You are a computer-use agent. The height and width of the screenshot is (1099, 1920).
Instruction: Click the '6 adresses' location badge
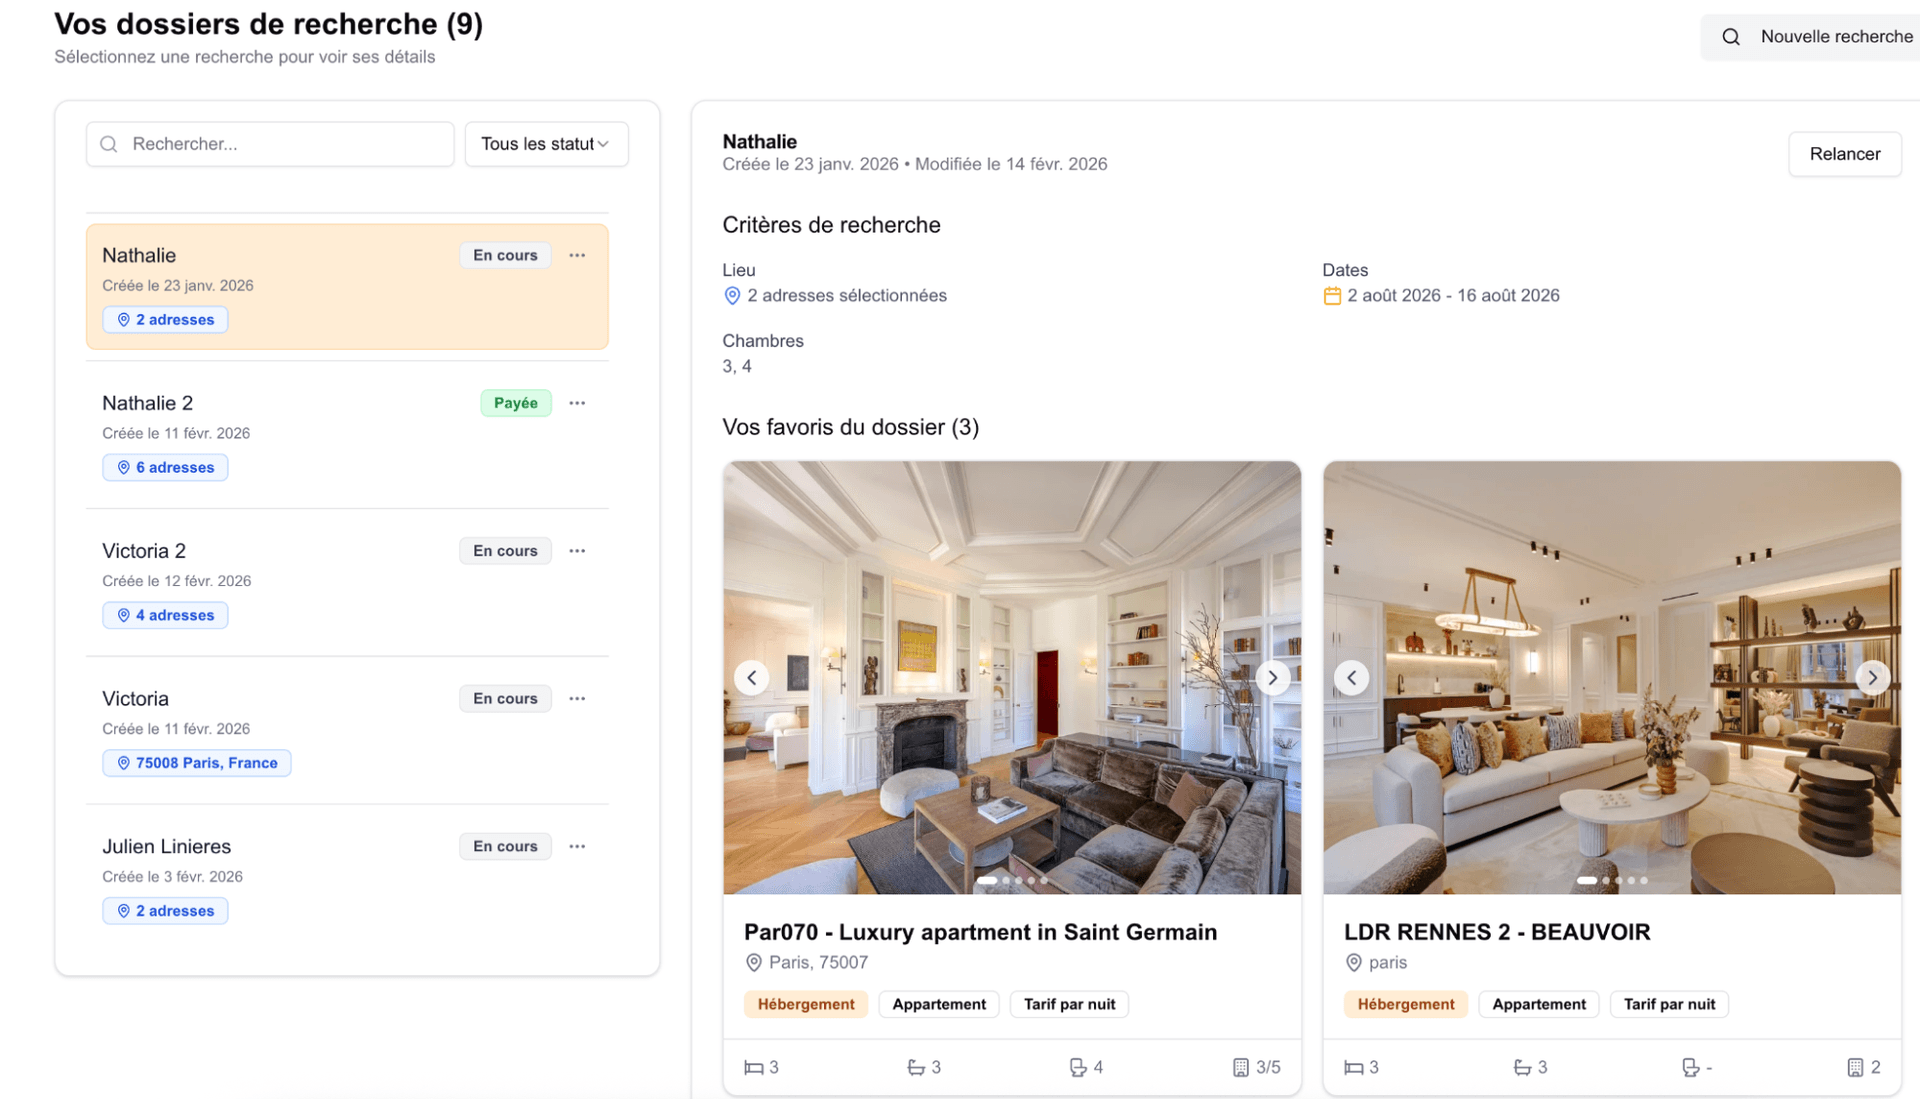pyautogui.click(x=165, y=468)
